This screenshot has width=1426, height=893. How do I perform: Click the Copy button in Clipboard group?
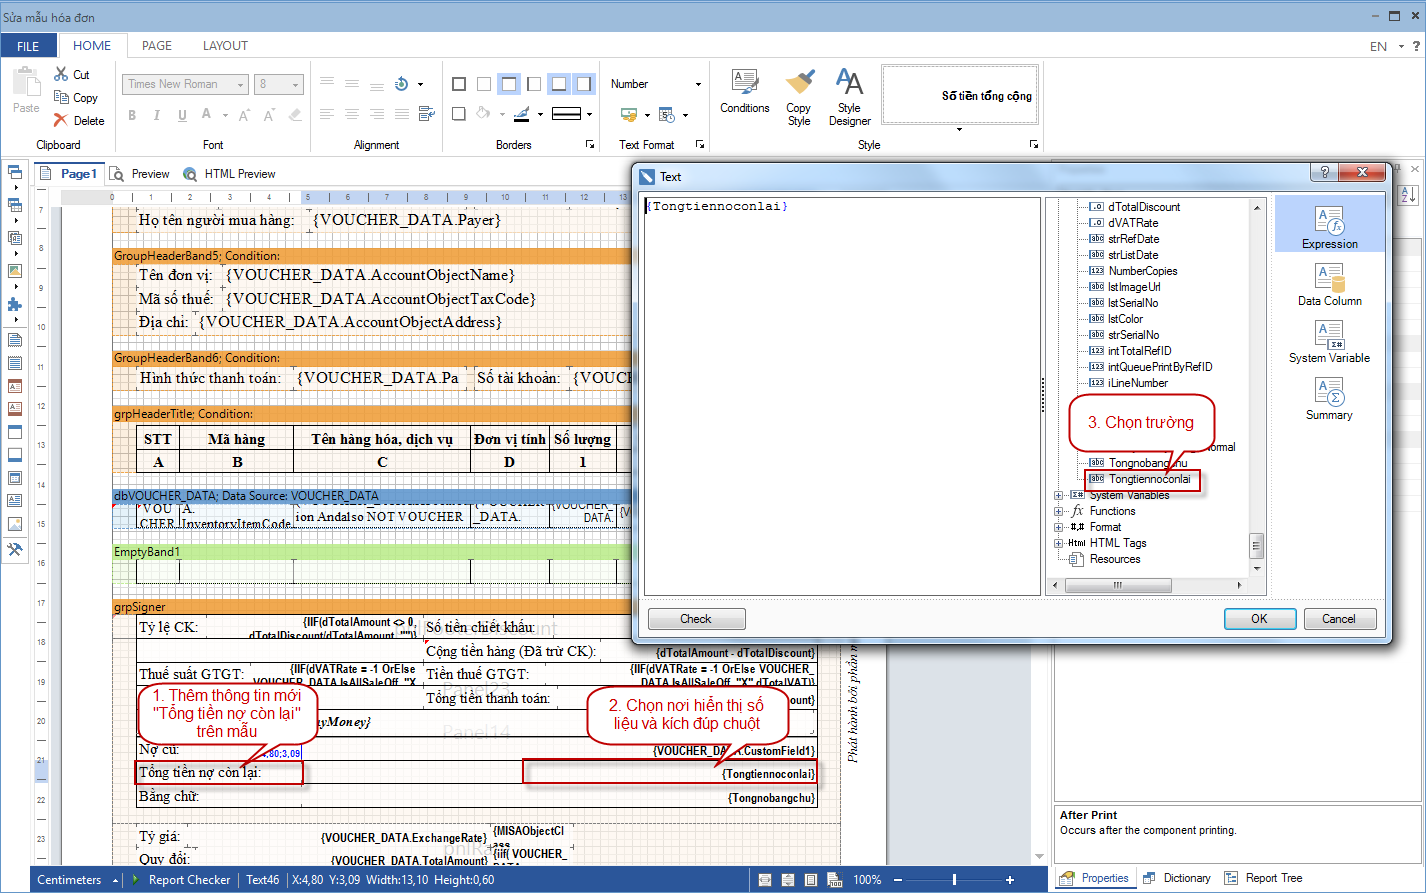[76, 97]
